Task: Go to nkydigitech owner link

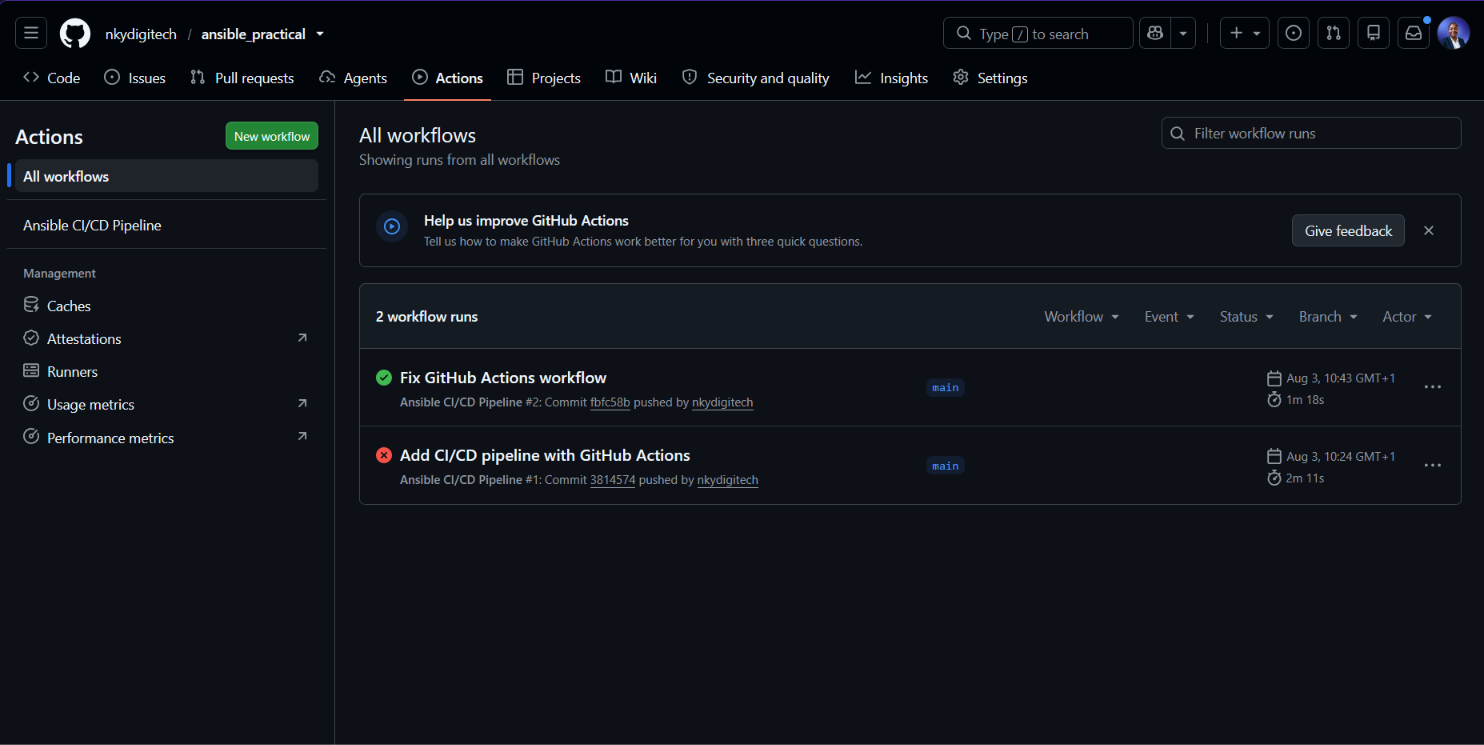Action: tap(141, 34)
